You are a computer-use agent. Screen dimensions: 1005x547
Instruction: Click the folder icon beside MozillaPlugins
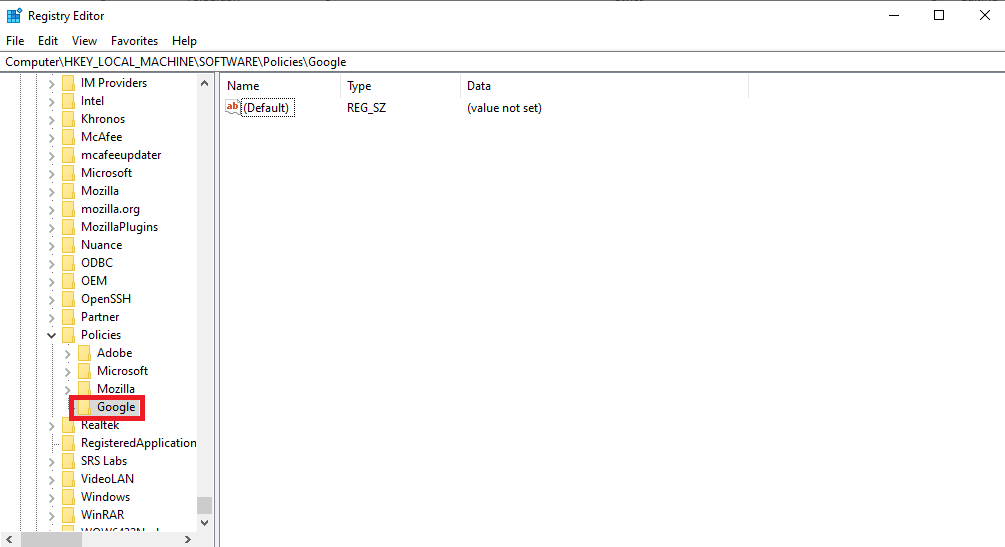pos(69,227)
